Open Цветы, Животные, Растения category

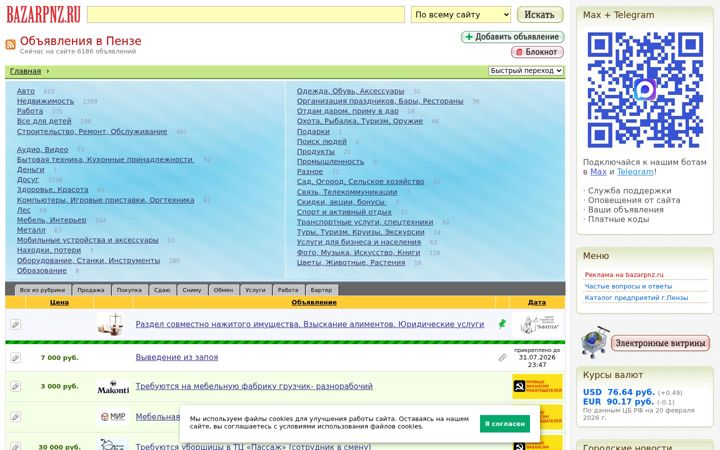[351, 263]
